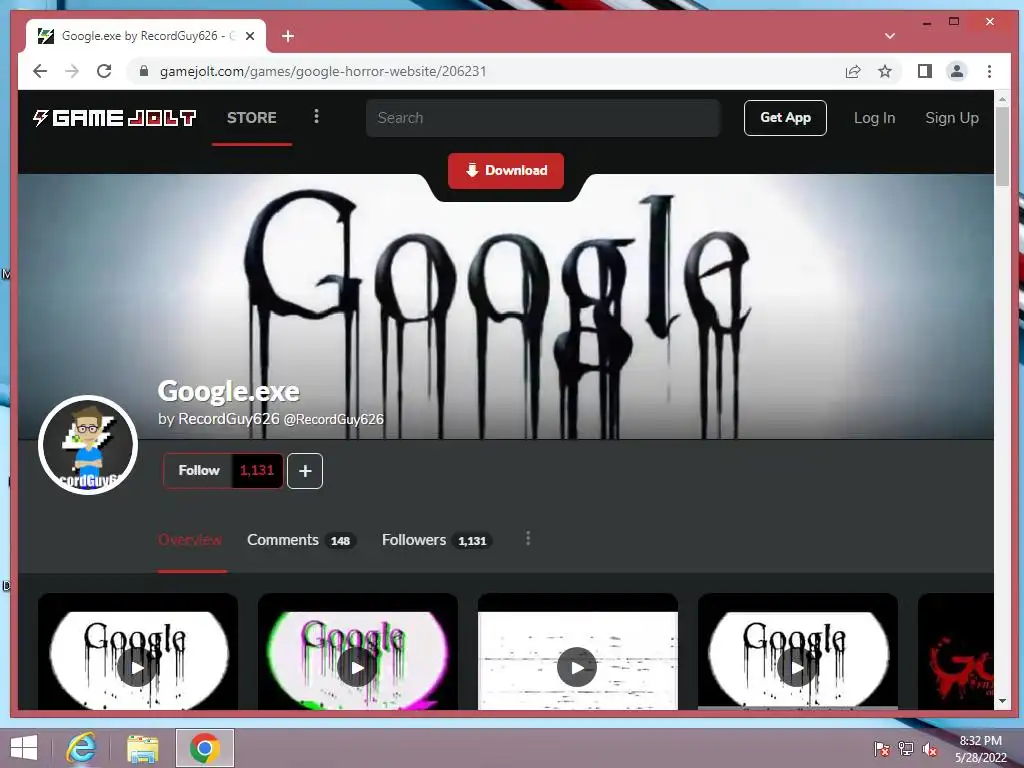This screenshot has height=768, width=1024.
Task: Switch to the Followers tab
Action: (436, 540)
